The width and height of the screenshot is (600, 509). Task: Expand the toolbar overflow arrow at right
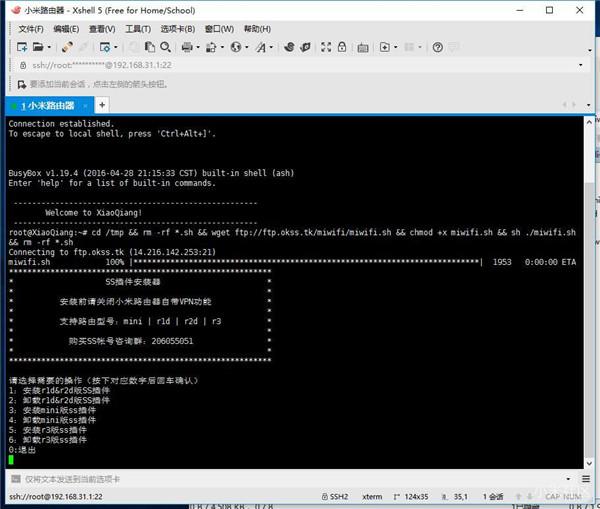(x=590, y=50)
